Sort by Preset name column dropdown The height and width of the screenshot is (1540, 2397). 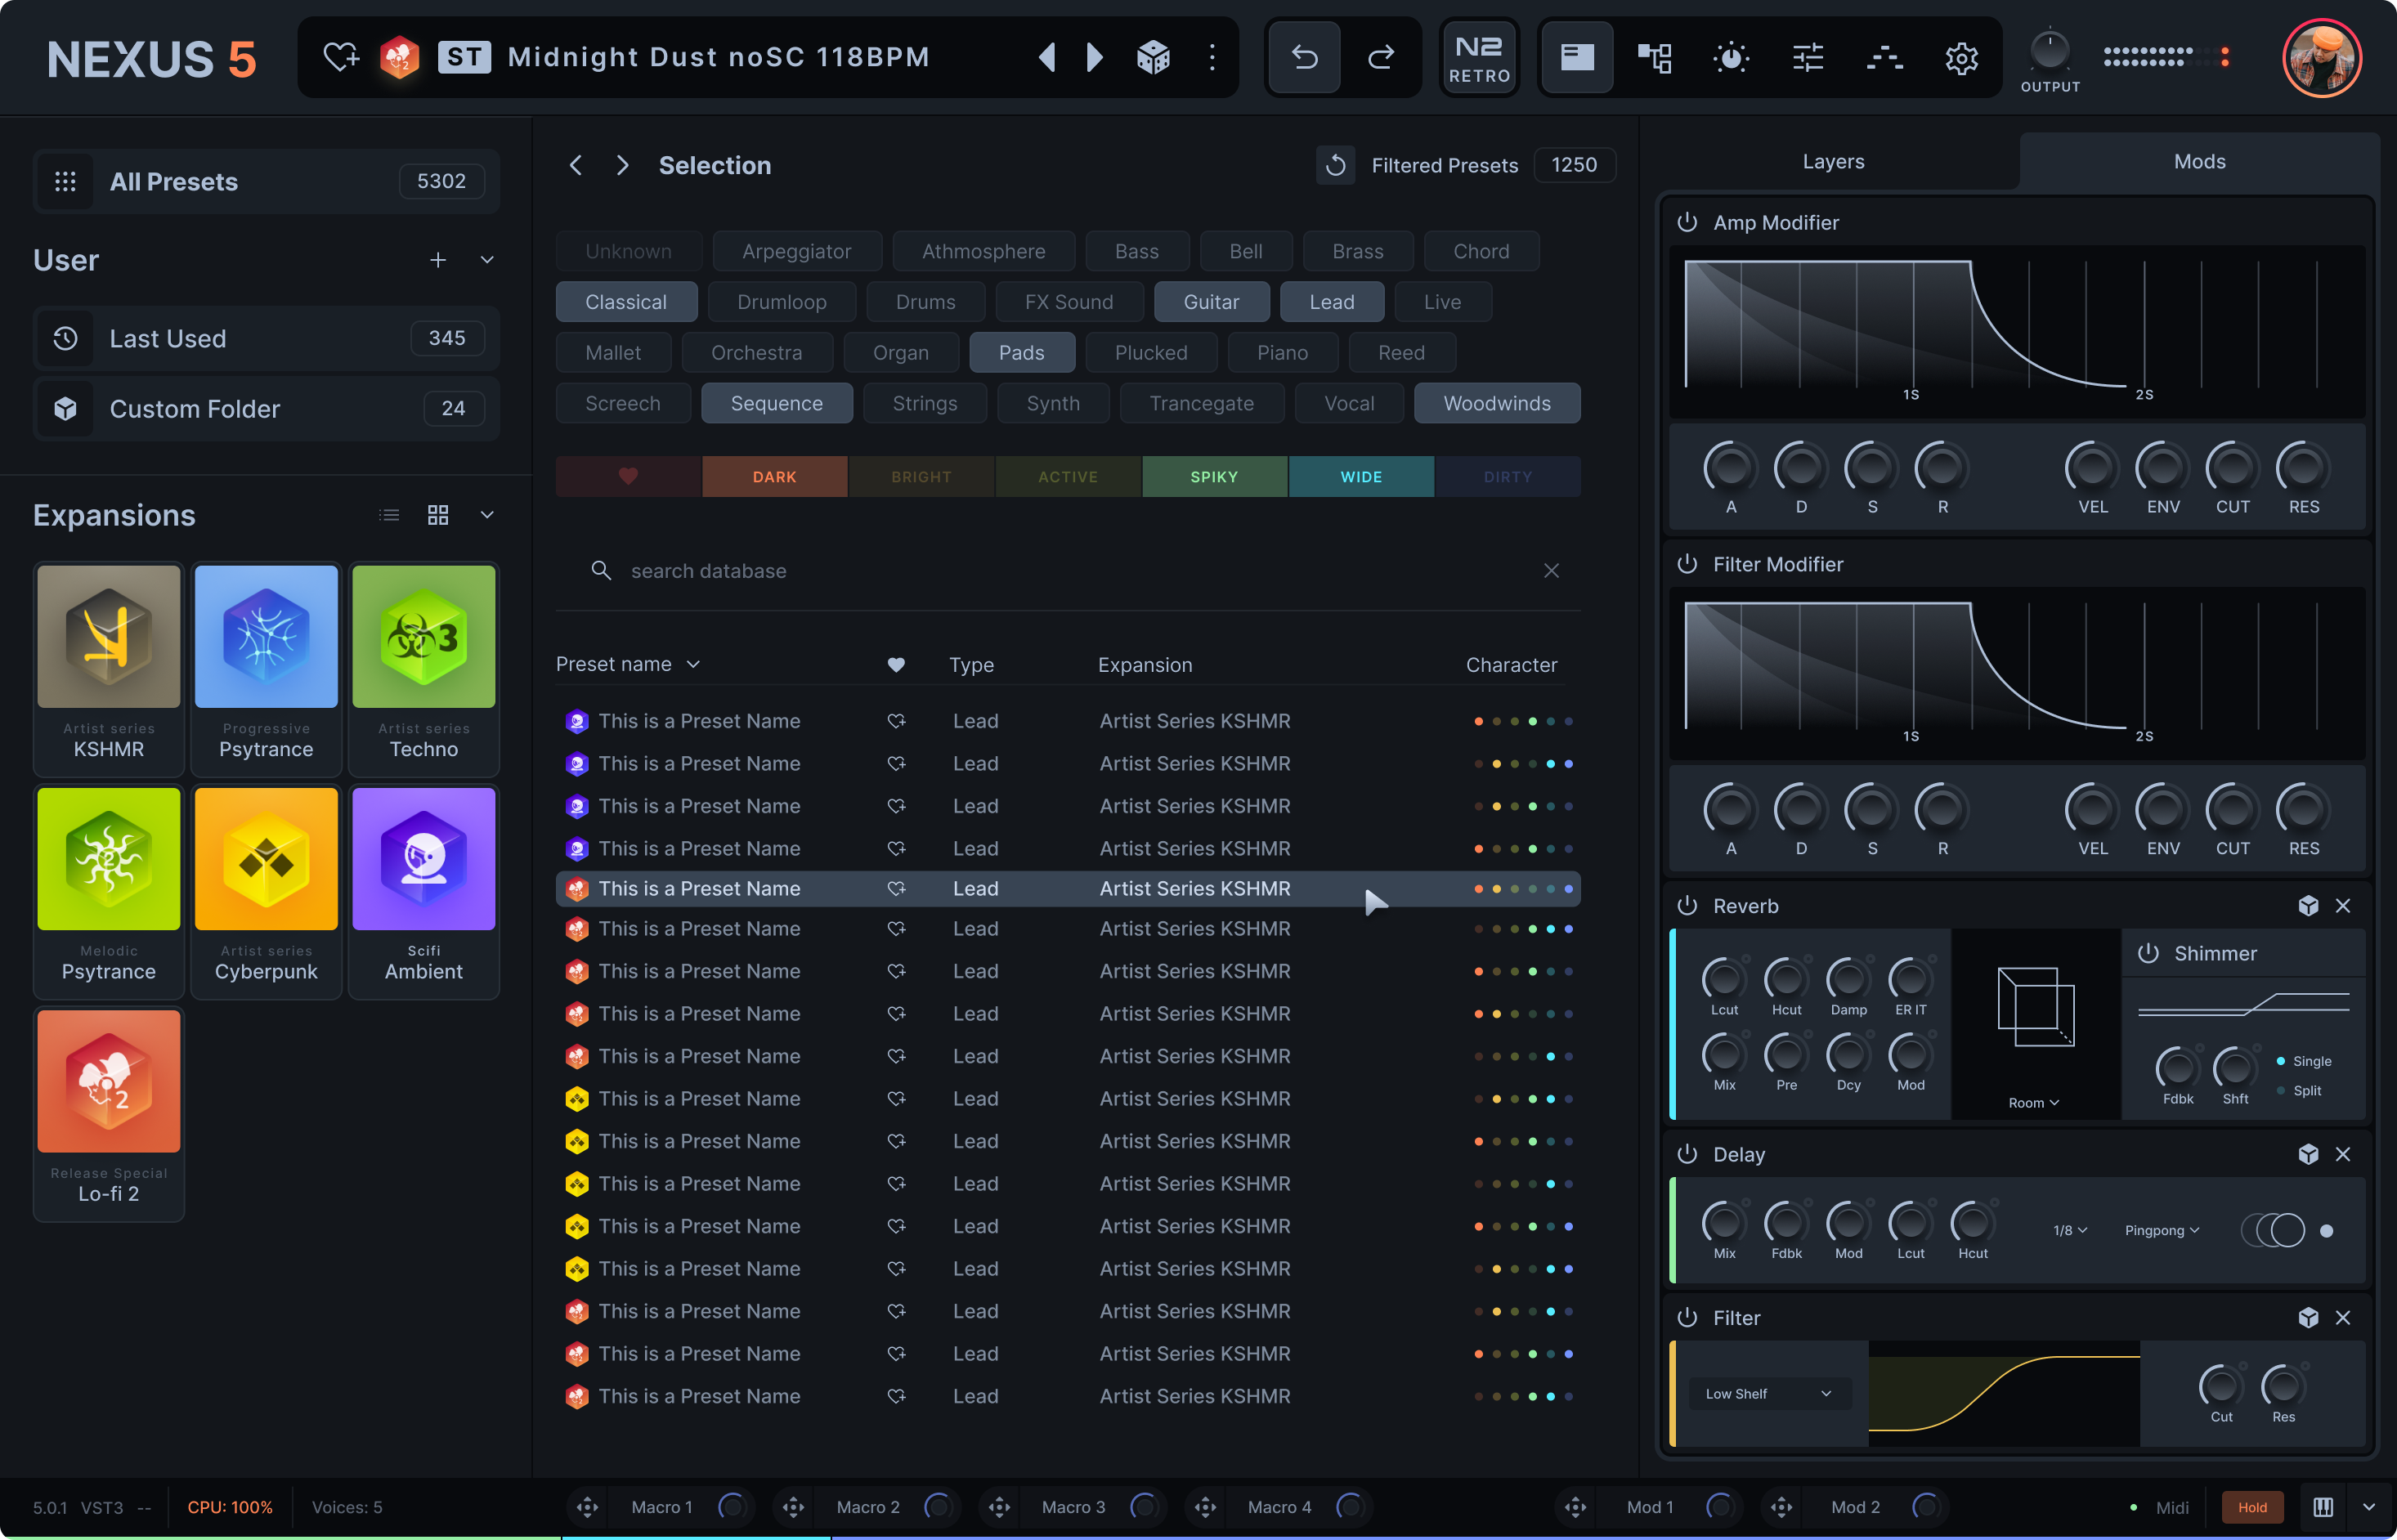(628, 664)
